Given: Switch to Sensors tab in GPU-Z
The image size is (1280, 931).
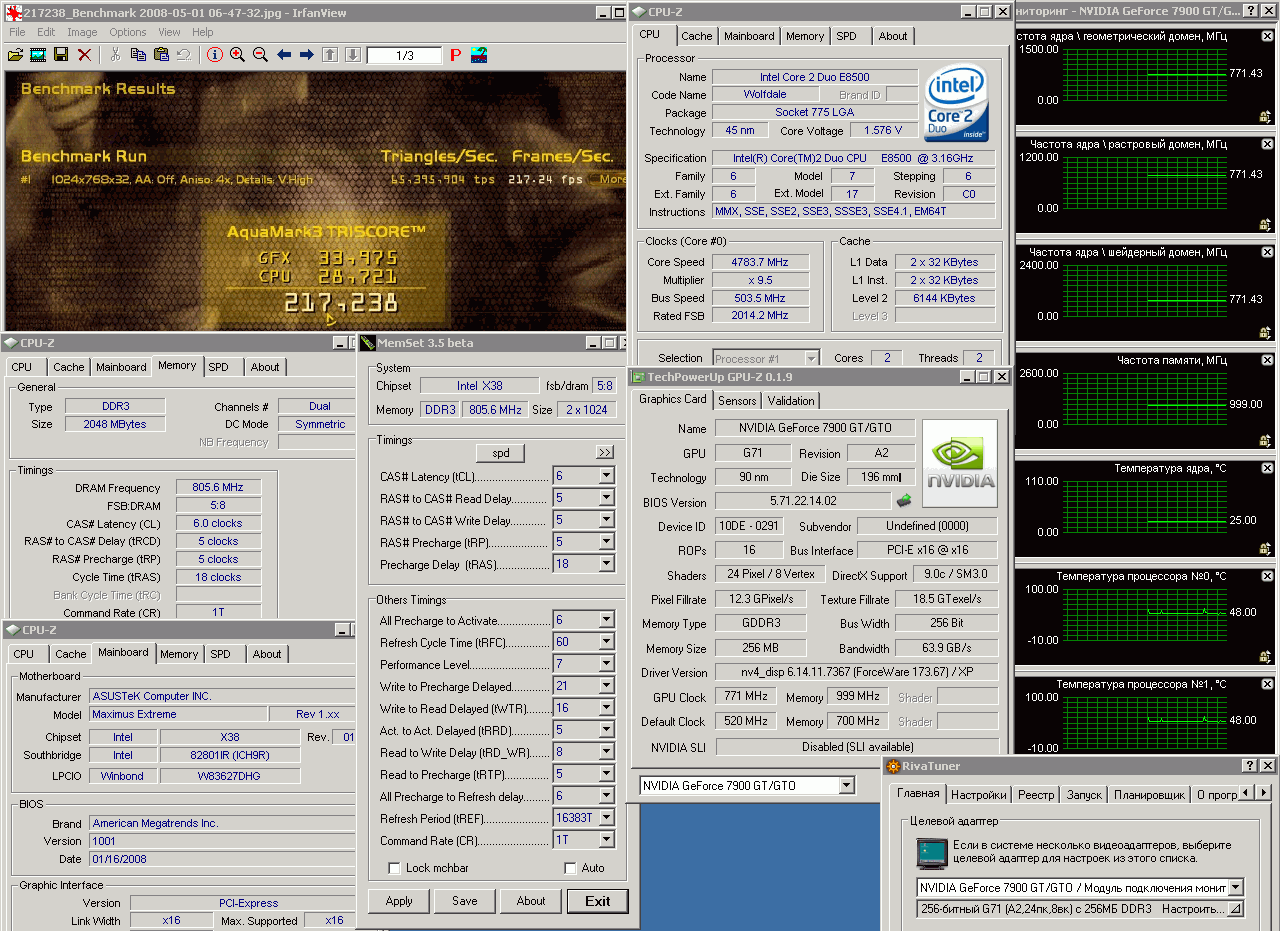Looking at the screenshot, I should pos(737,400).
